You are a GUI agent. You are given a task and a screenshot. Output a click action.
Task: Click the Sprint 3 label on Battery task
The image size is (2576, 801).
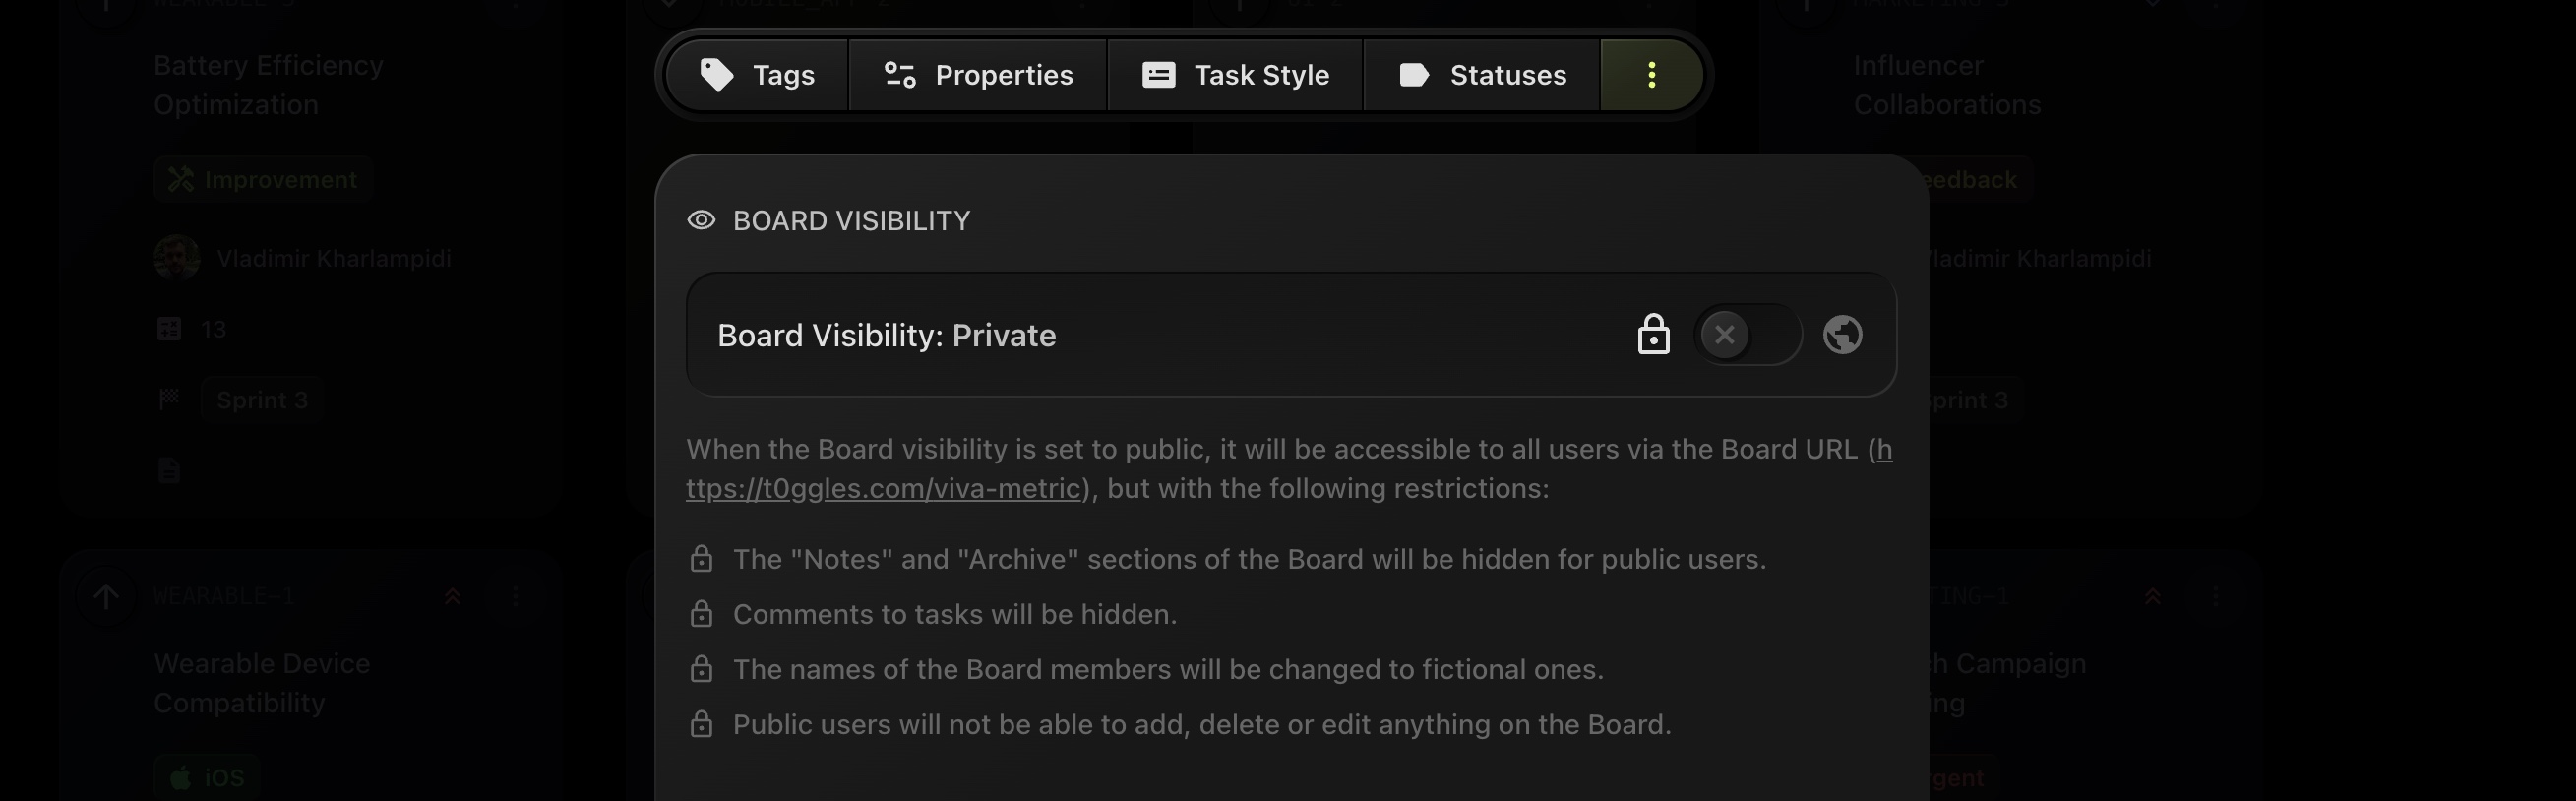pos(262,400)
